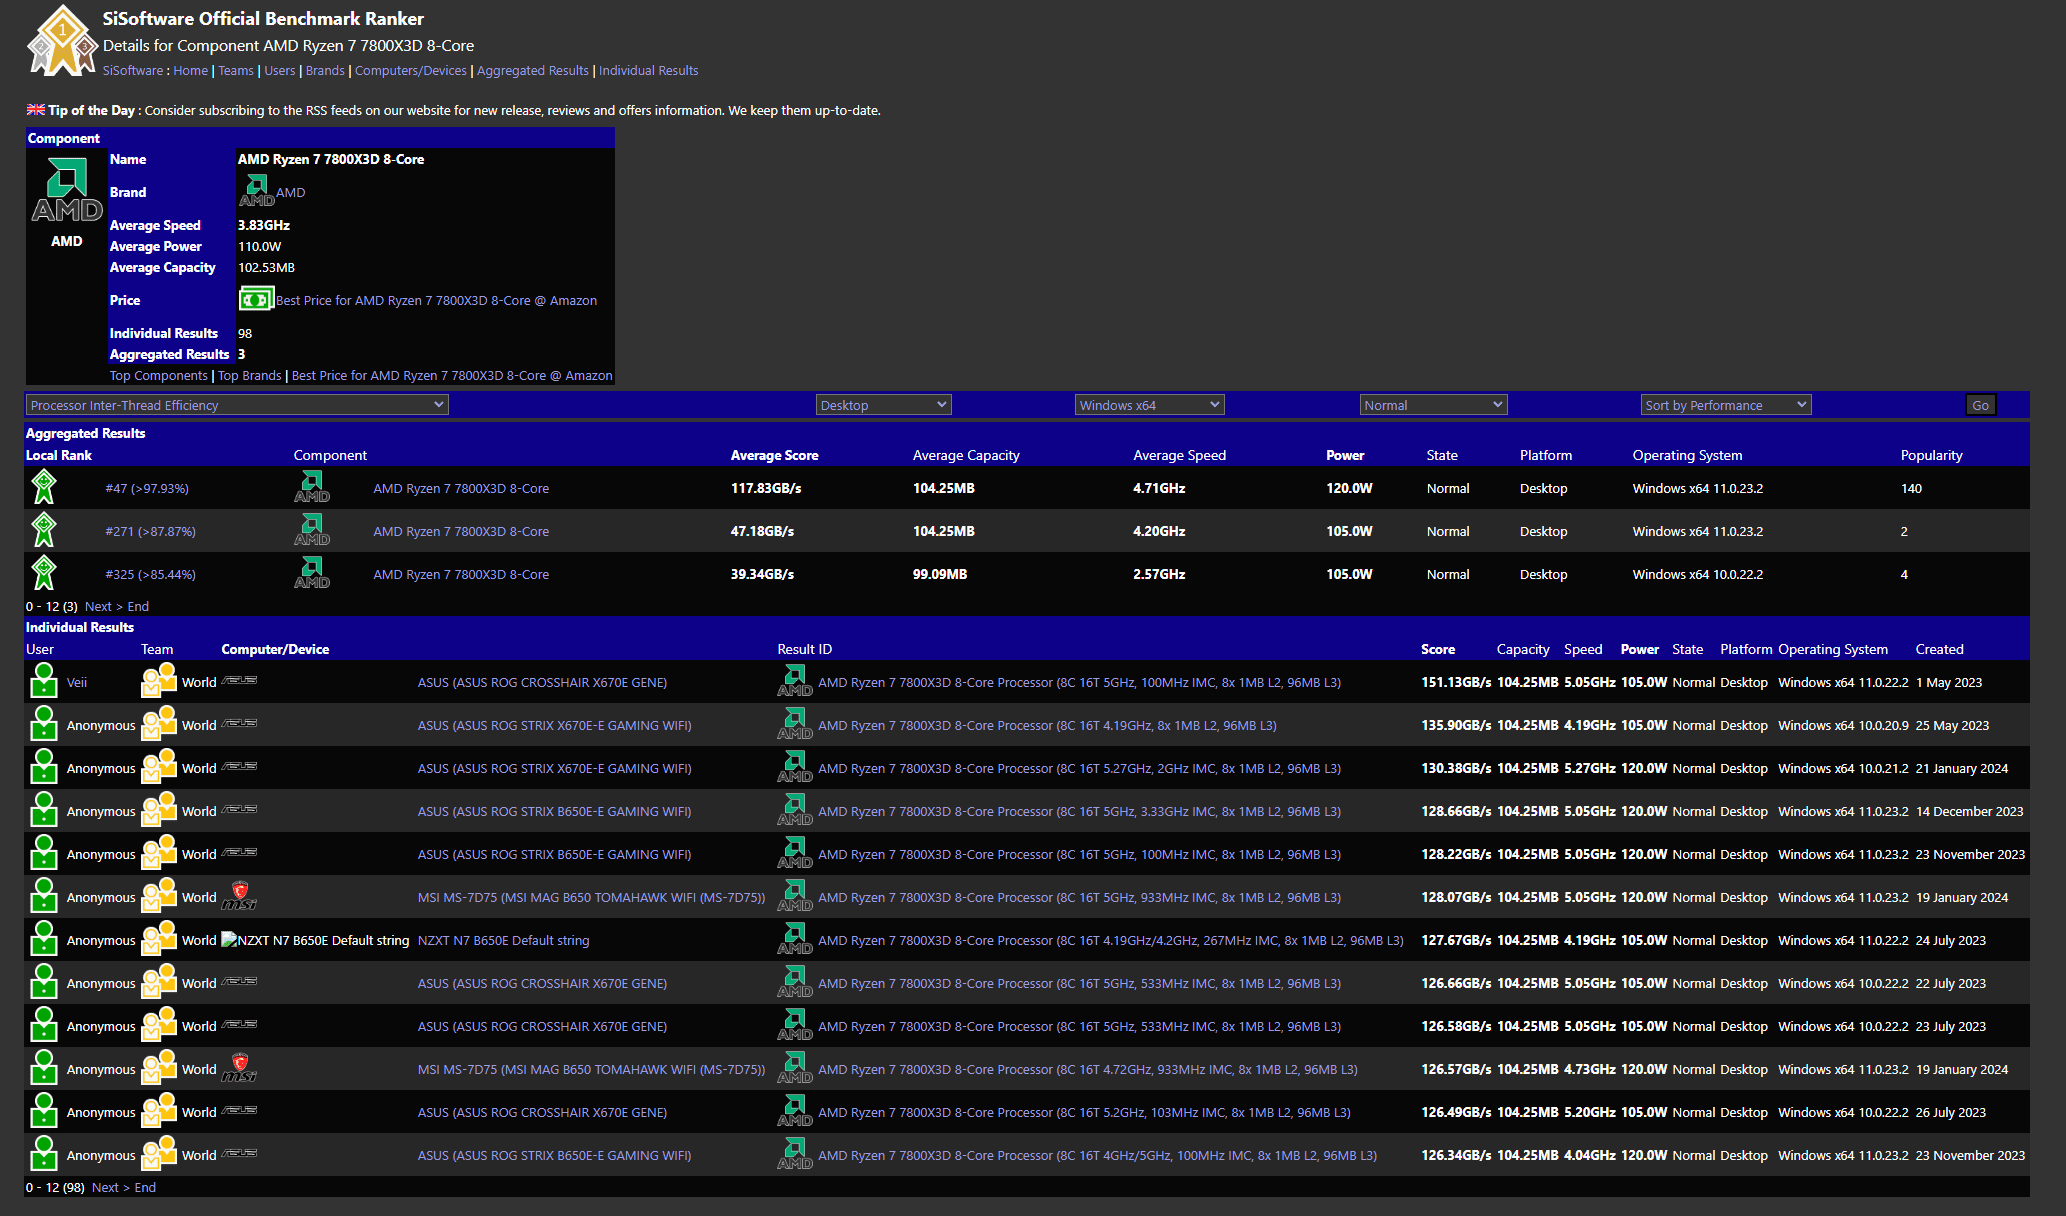This screenshot has height=1216, width=2066.
Task: Open the Windows x64 dropdown
Action: click(x=1149, y=404)
